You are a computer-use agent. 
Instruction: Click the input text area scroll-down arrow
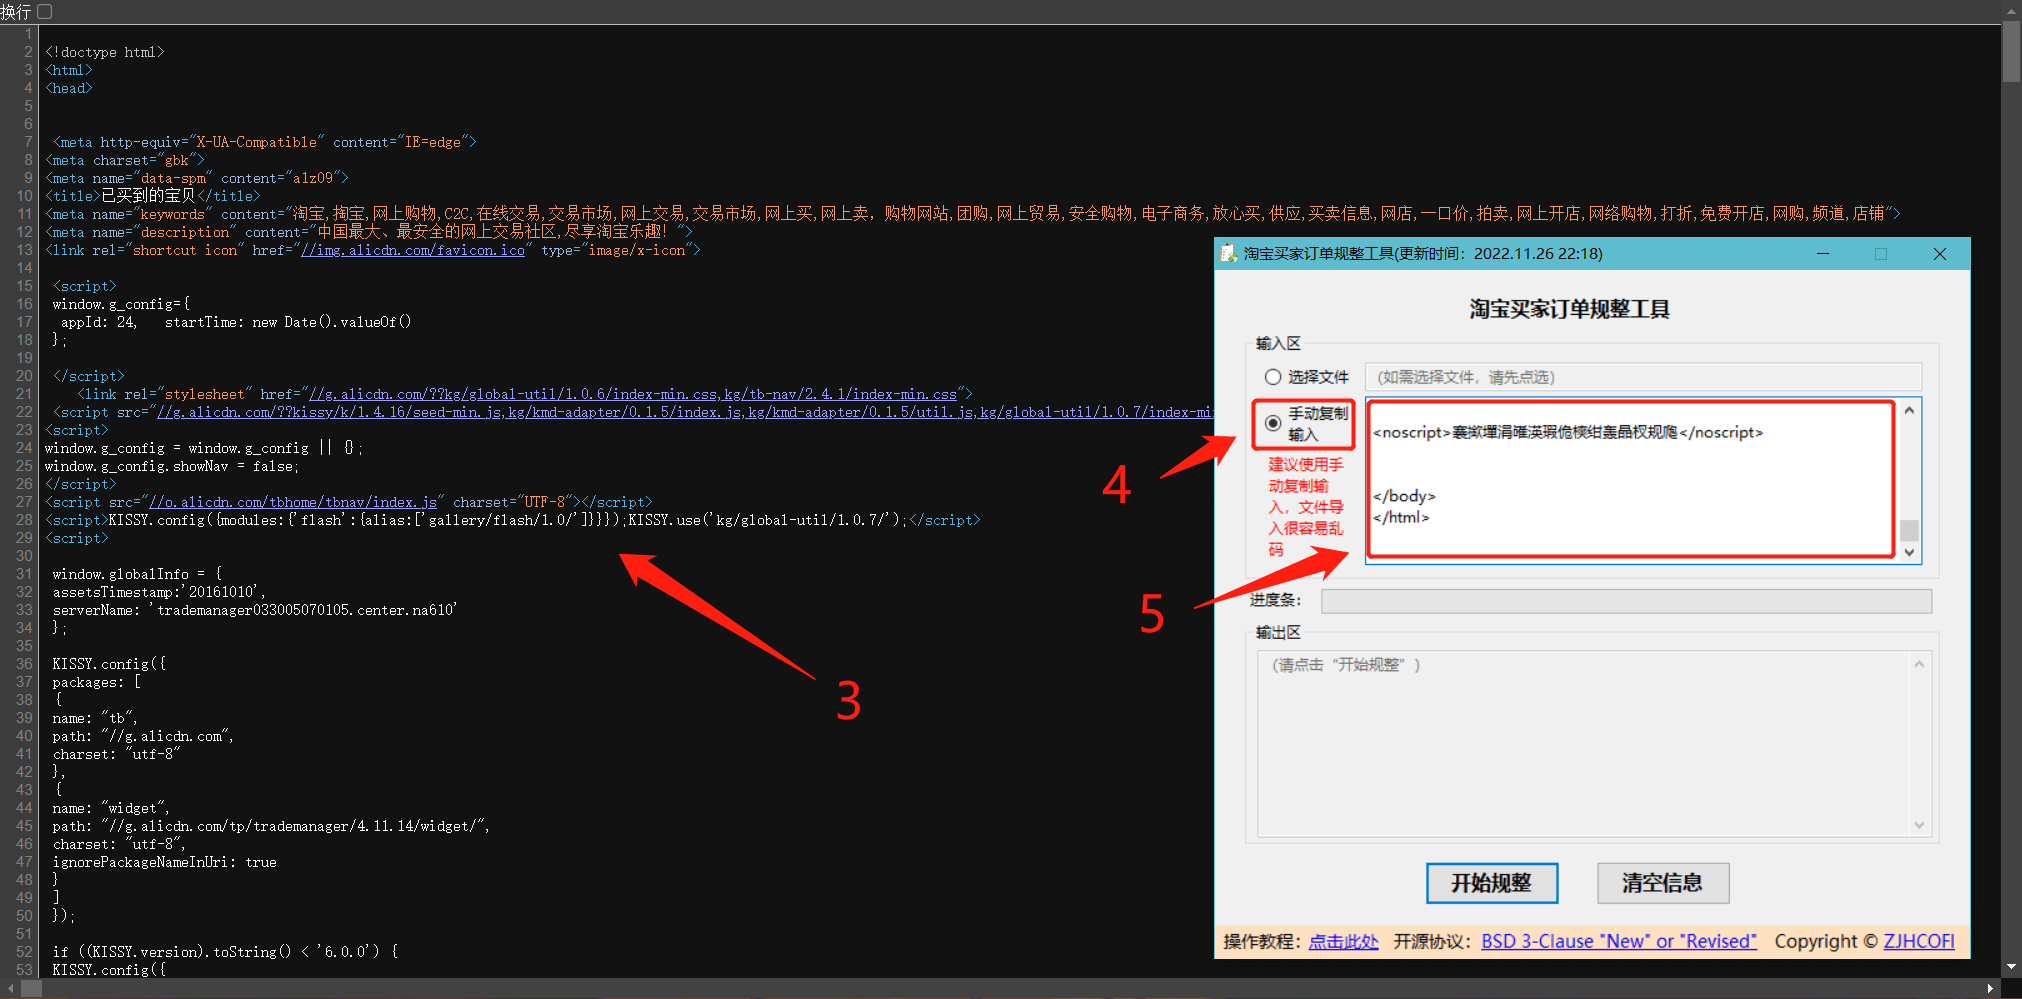tap(1909, 552)
